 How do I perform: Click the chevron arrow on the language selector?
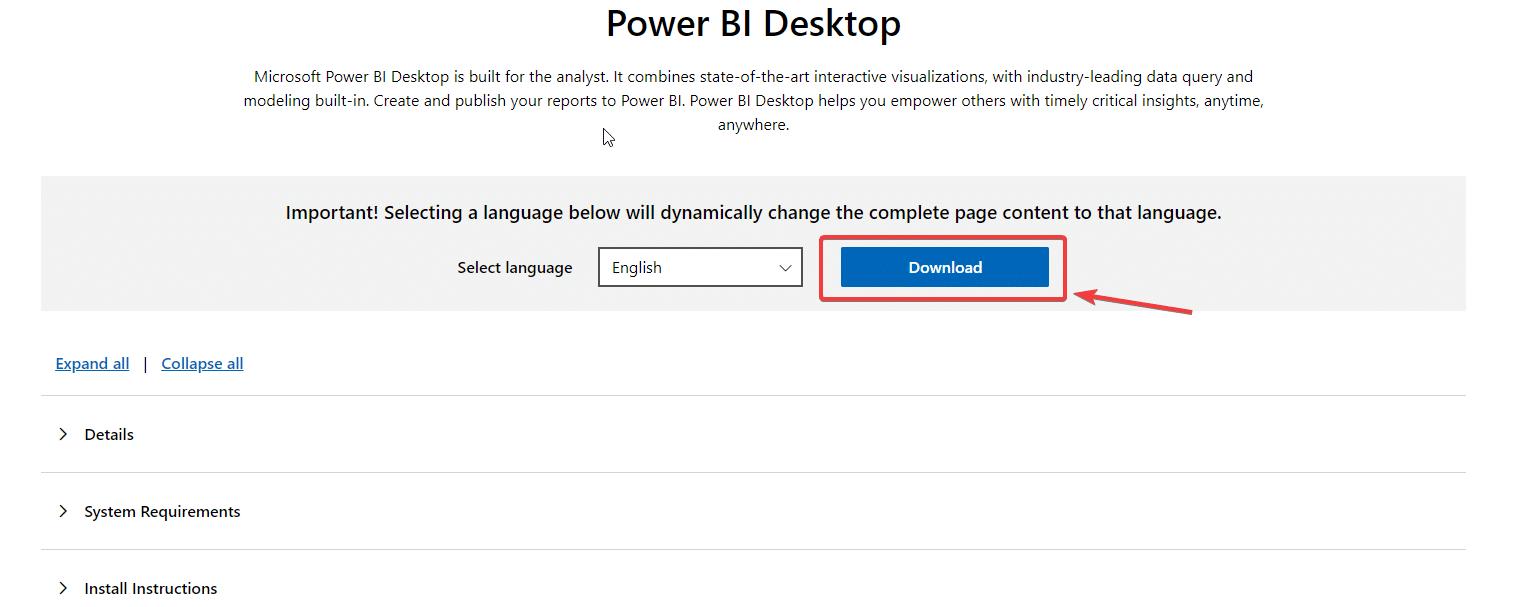coord(783,267)
